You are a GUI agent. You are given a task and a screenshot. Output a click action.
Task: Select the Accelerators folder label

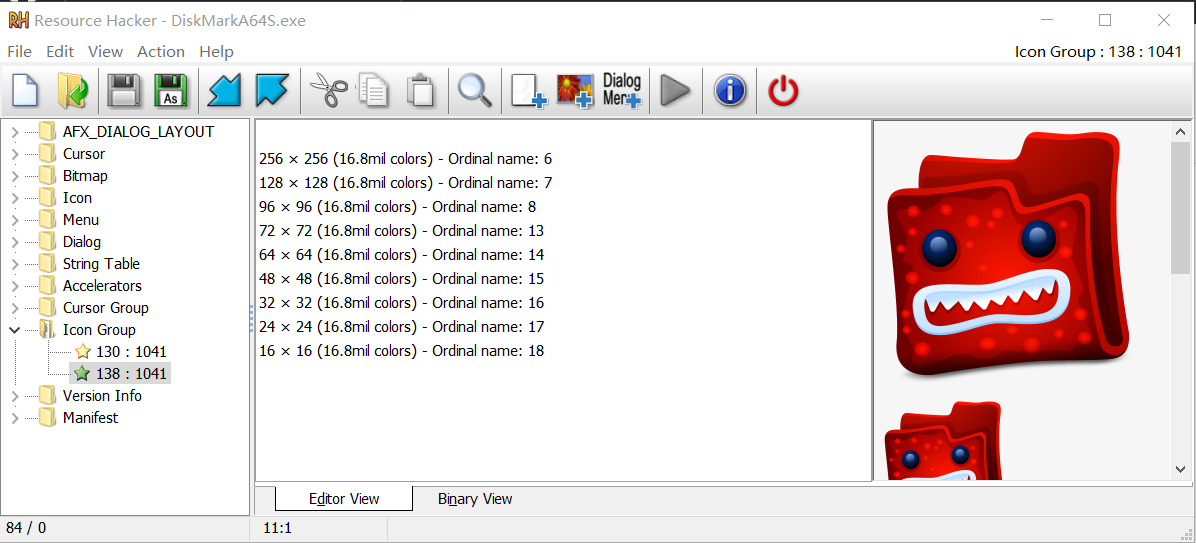(102, 286)
